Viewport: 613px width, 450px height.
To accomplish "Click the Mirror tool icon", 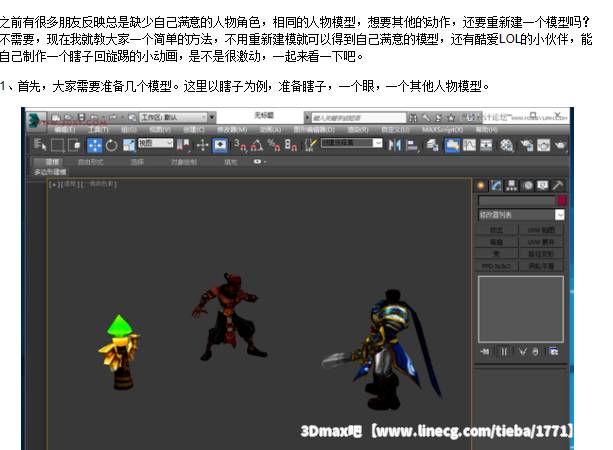I will pyautogui.click(x=395, y=145).
